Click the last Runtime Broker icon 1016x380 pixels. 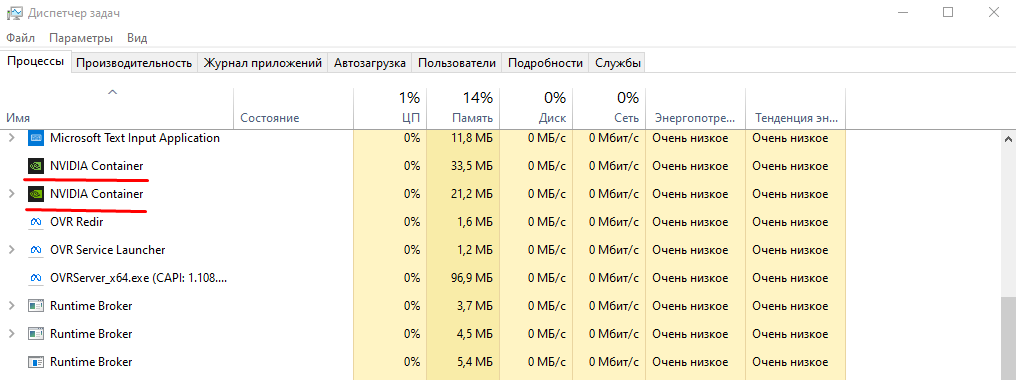click(36, 362)
